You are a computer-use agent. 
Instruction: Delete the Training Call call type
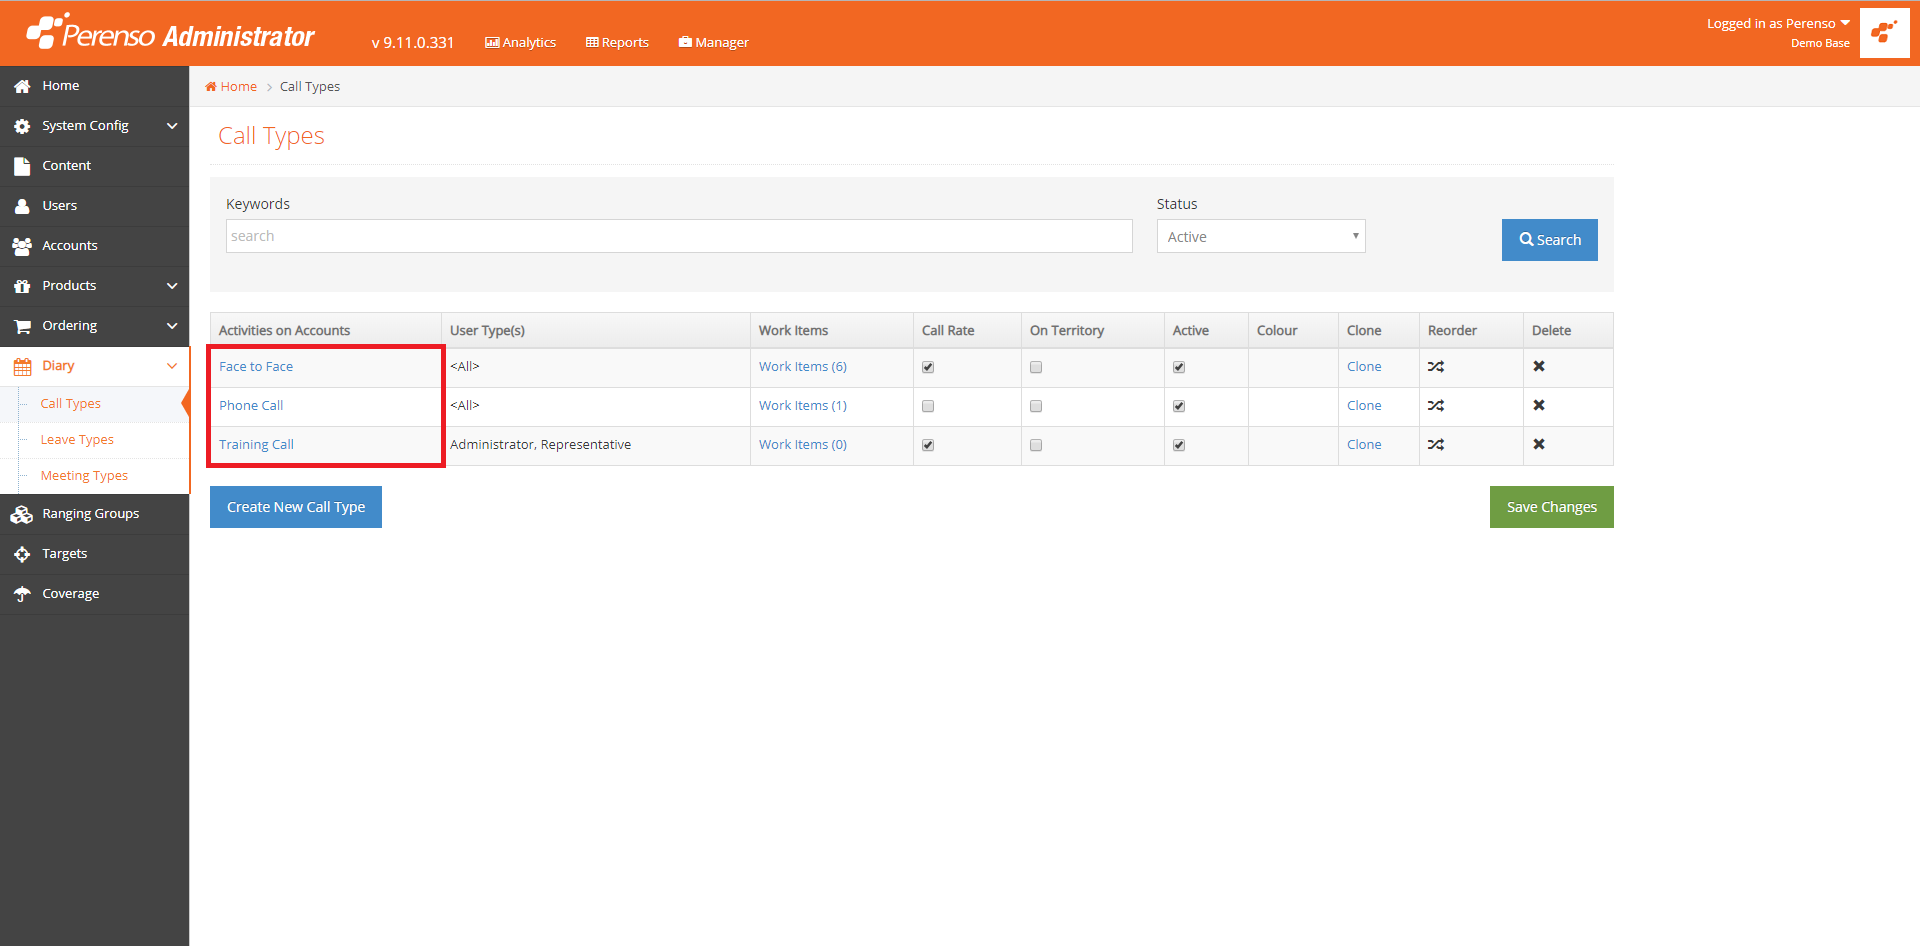pyautogui.click(x=1539, y=444)
